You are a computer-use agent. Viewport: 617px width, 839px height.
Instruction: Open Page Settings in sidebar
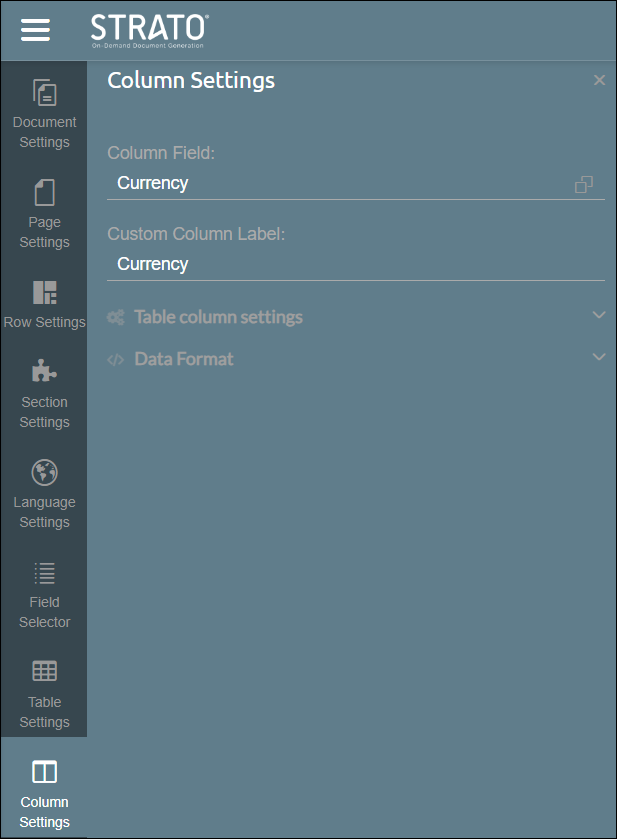coord(45,192)
